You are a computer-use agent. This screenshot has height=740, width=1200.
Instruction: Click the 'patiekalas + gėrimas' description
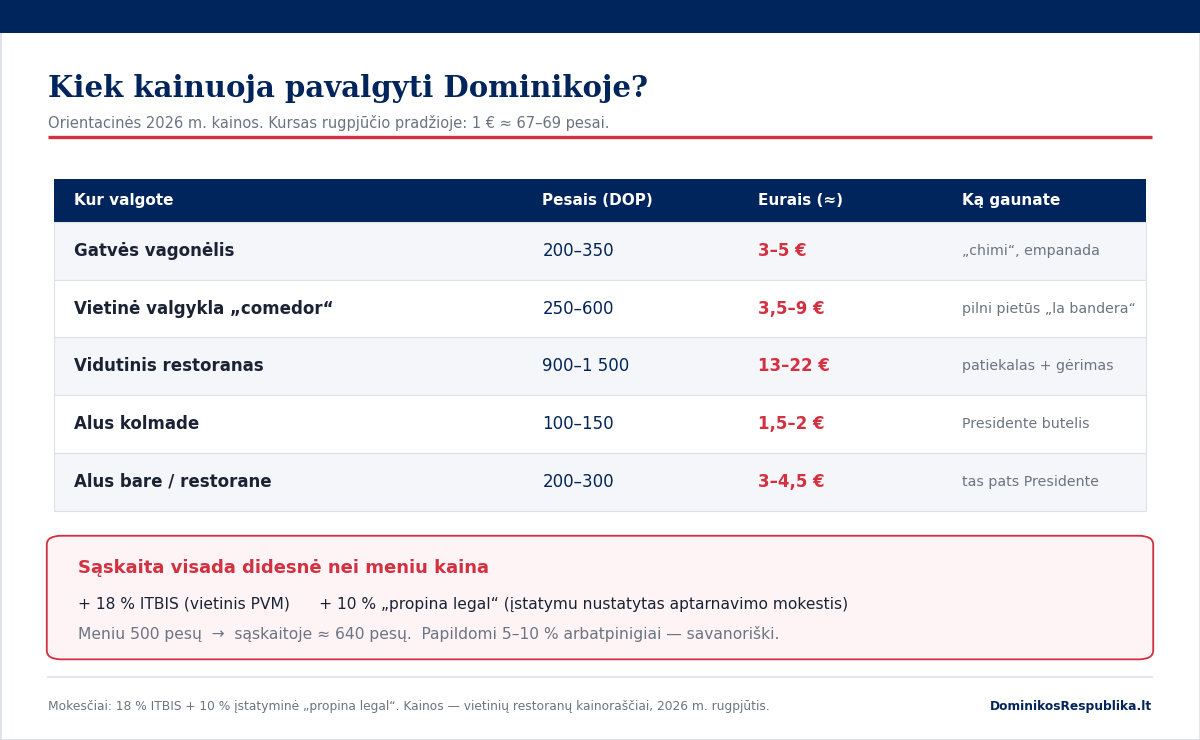coord(1038,366)
